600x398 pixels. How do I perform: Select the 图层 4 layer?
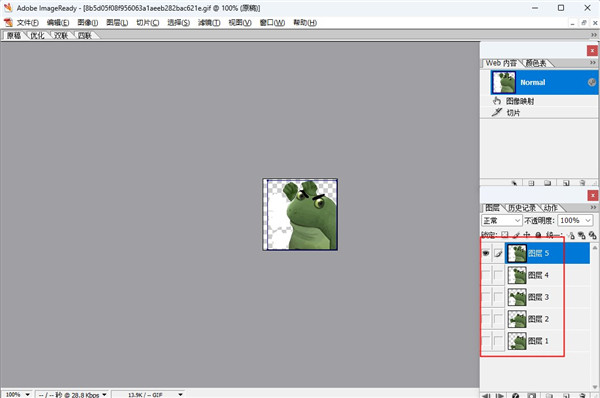click(x=548, y=275)
